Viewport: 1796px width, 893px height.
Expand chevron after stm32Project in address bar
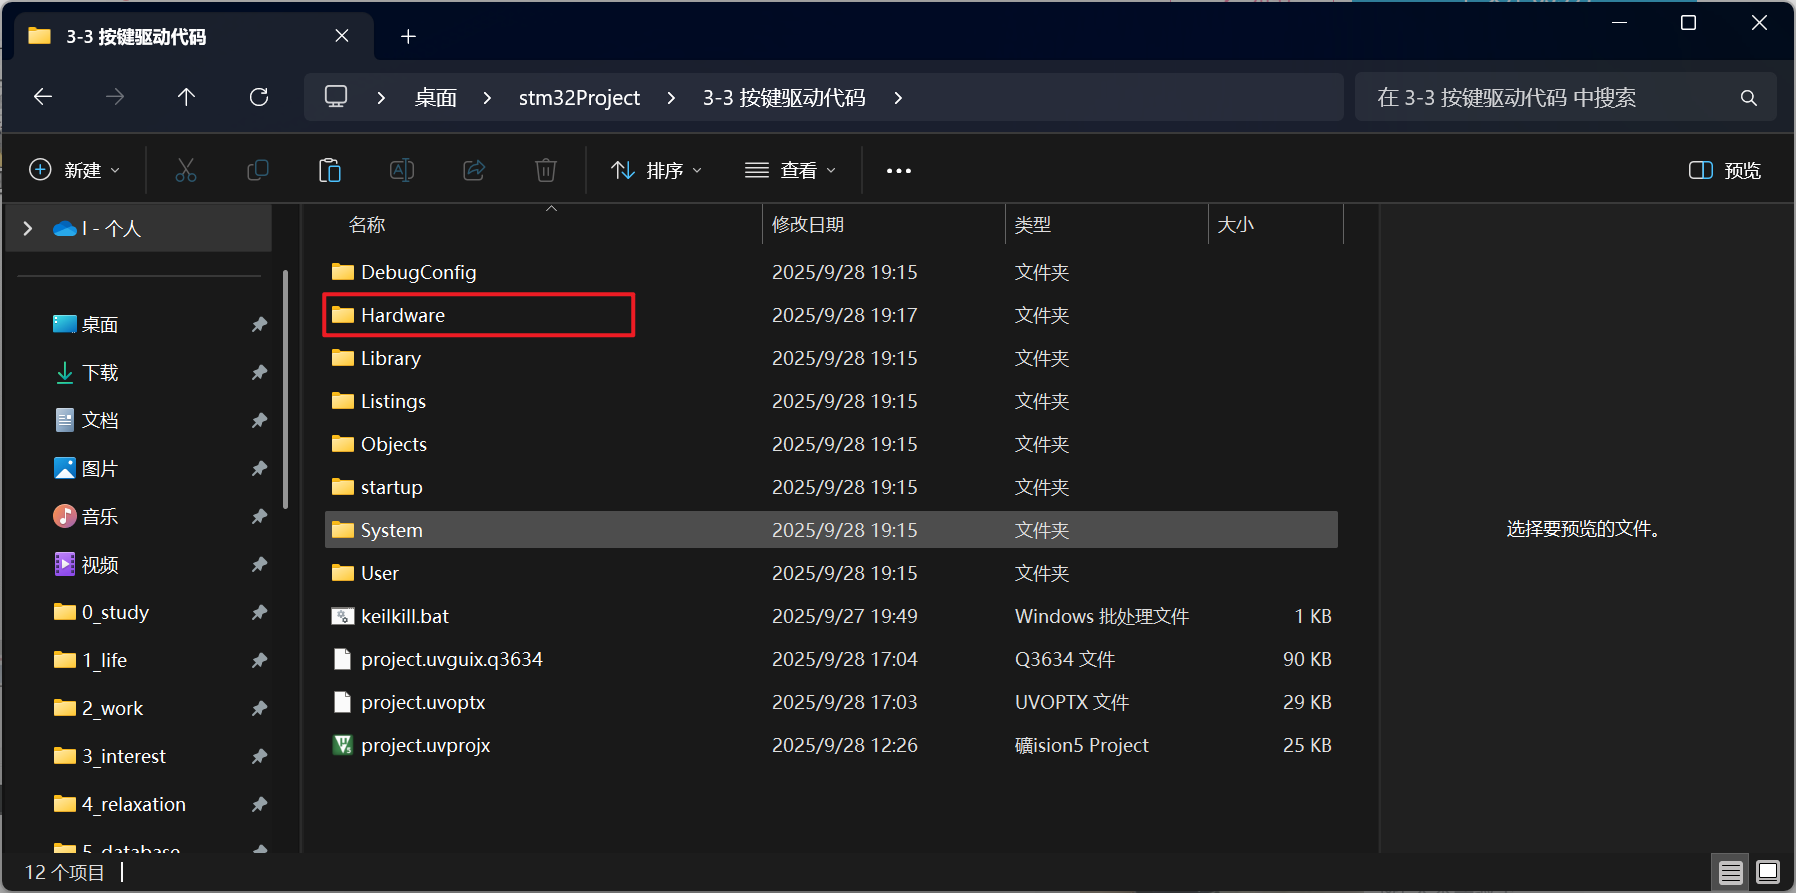click(x=671, y=98)
